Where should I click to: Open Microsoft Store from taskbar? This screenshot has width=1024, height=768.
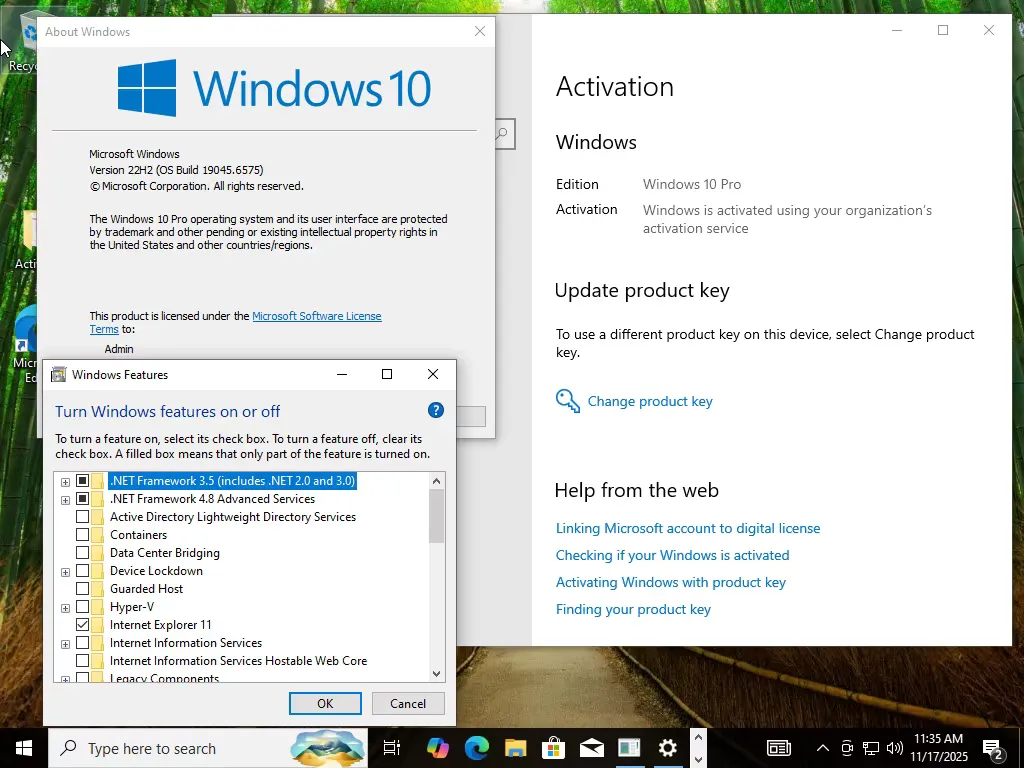coord(553,748)
